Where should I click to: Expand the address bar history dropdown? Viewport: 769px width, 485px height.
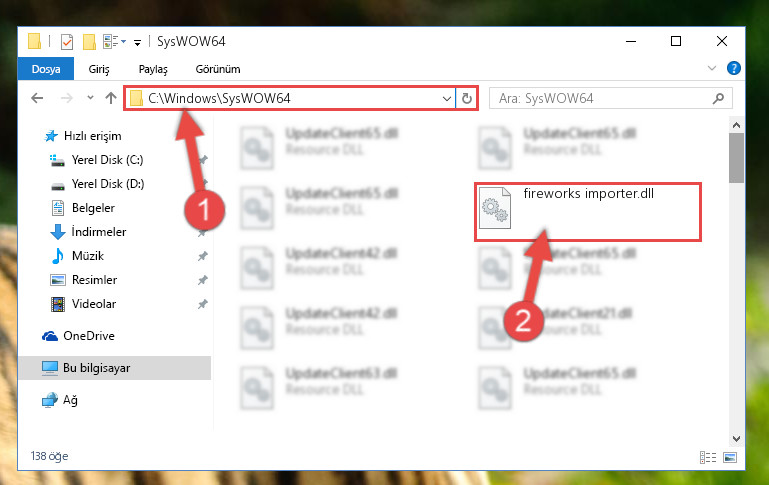[x=446, y=99]
